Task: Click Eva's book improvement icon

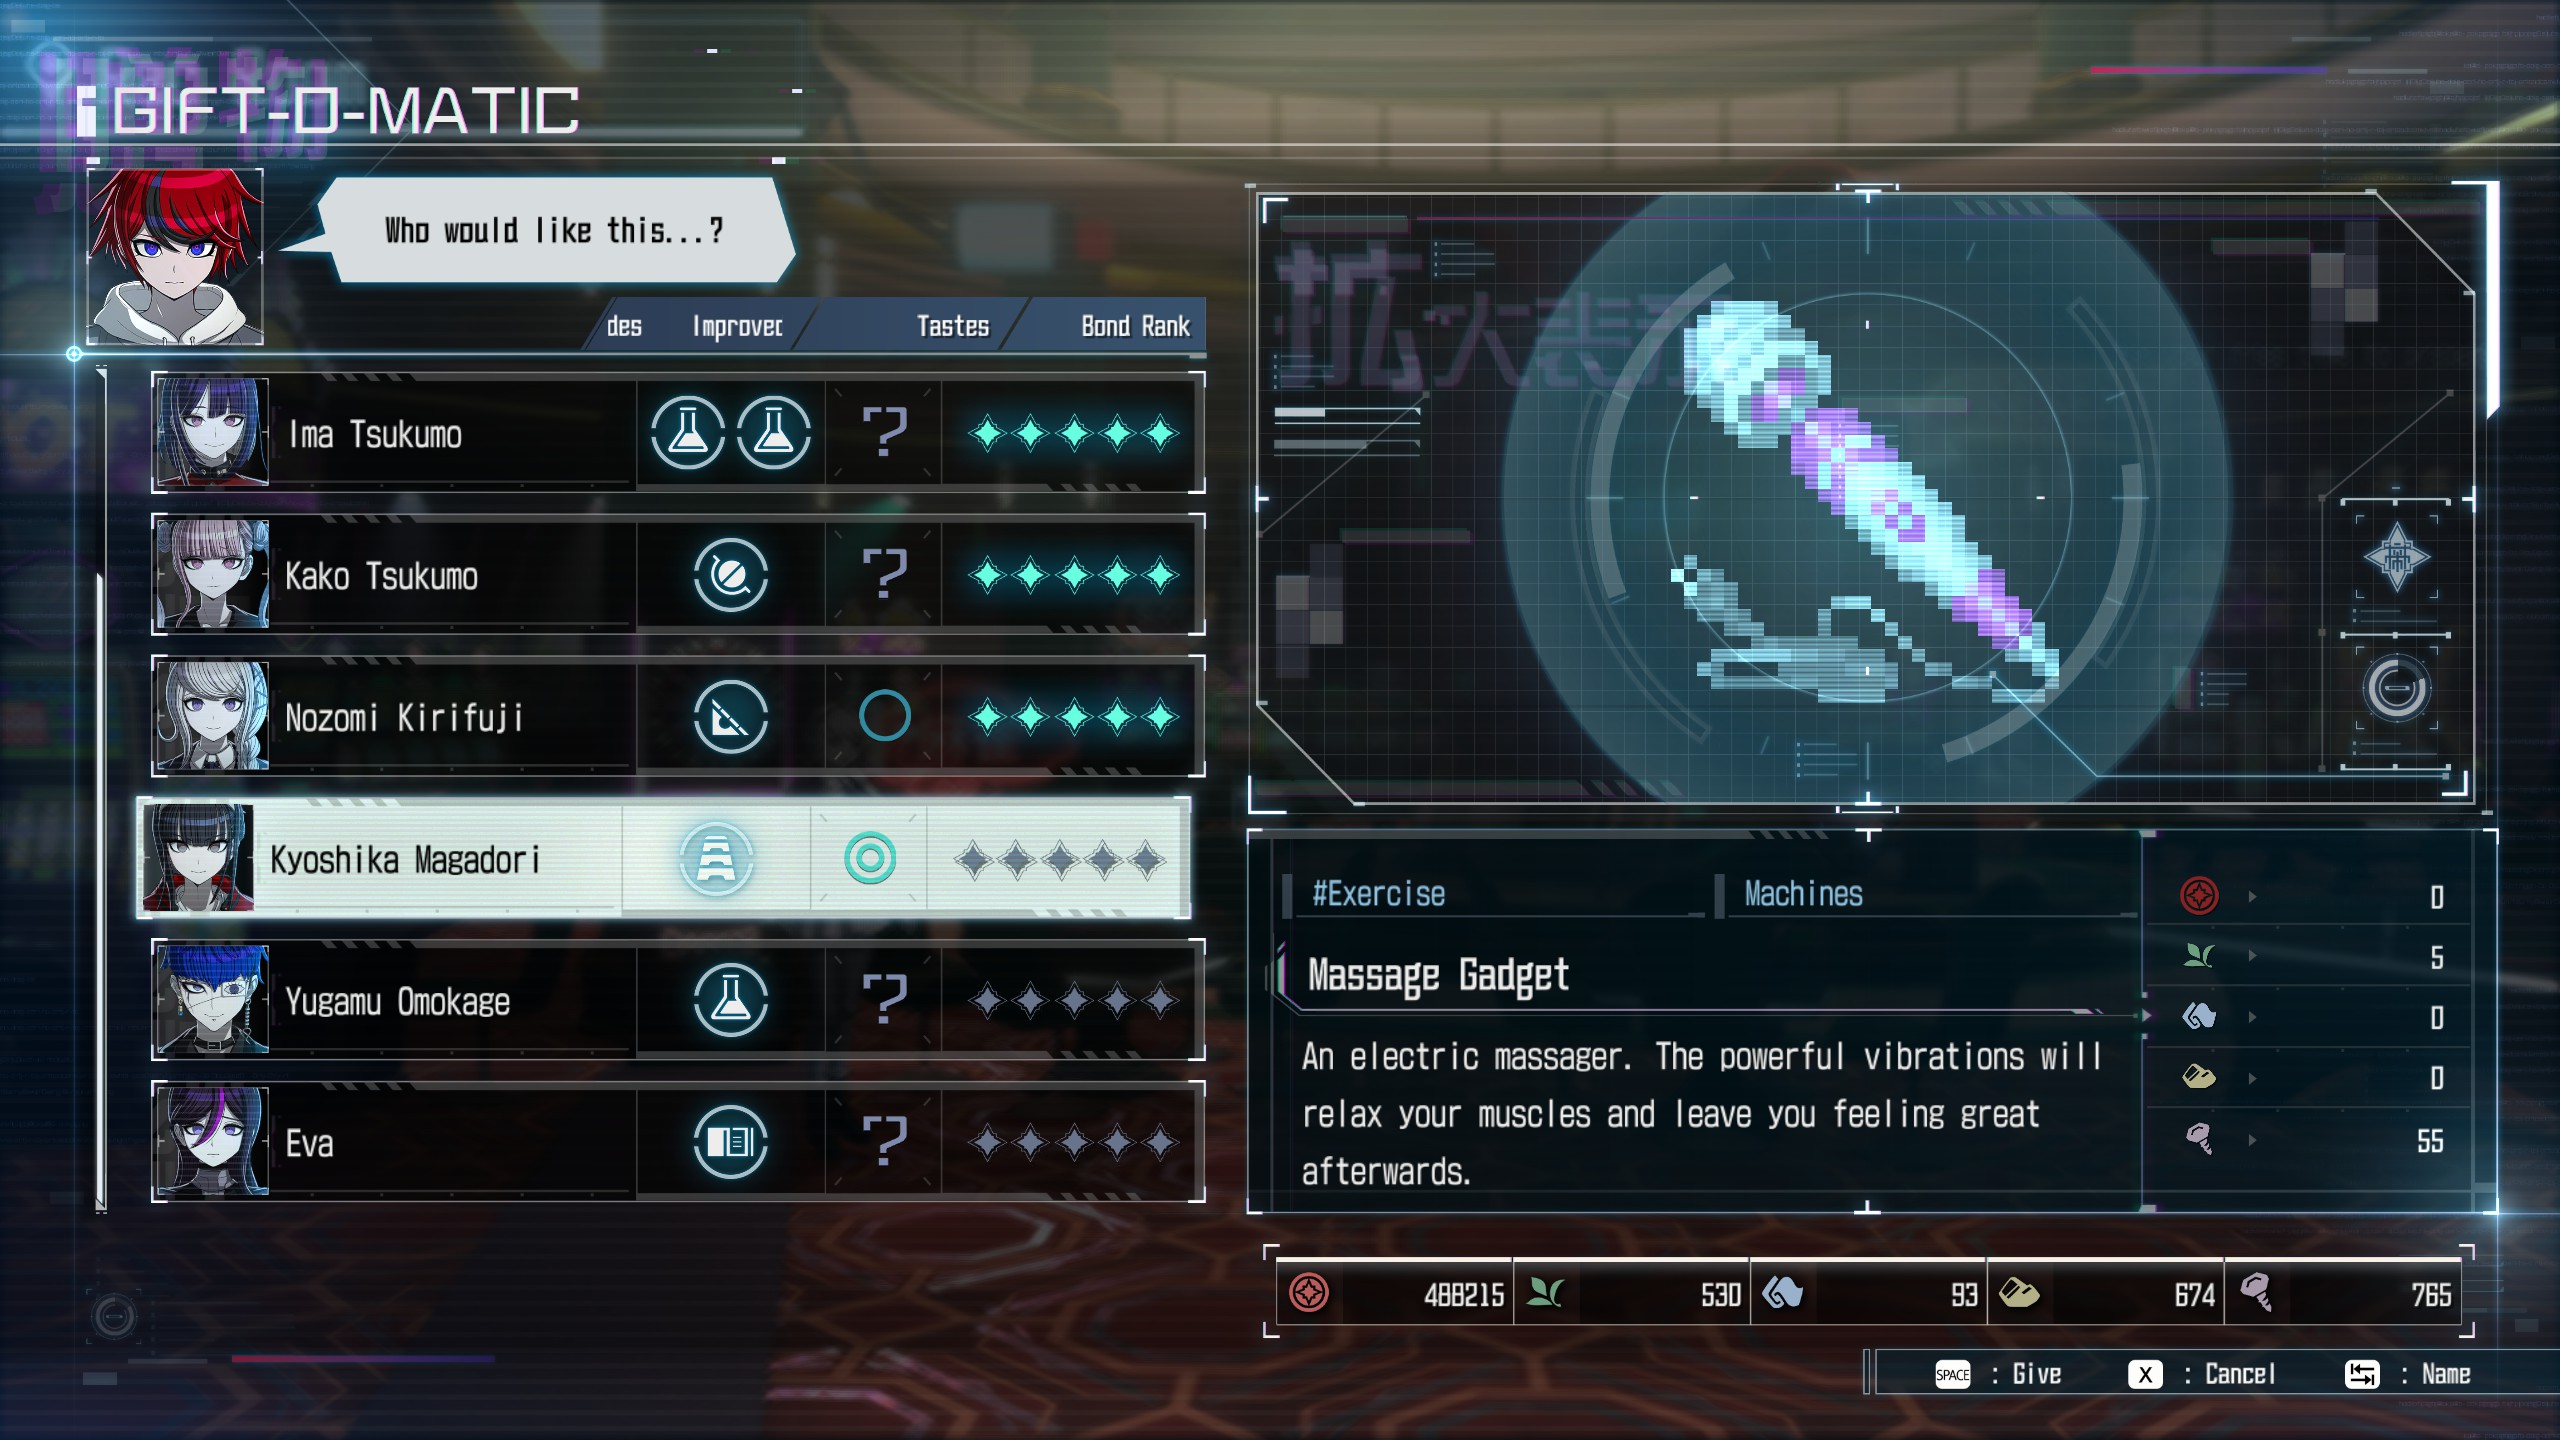Action: pos(730,1142)
